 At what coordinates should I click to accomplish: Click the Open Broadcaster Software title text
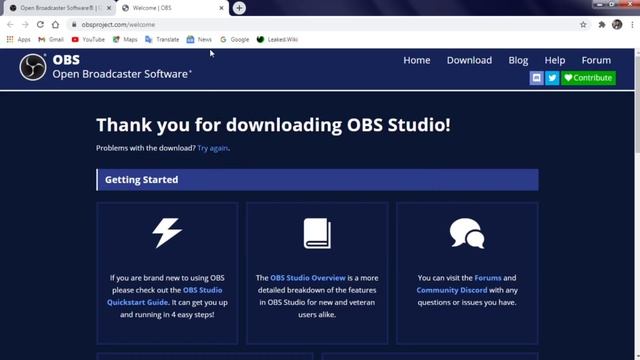[x=121, y=74]
